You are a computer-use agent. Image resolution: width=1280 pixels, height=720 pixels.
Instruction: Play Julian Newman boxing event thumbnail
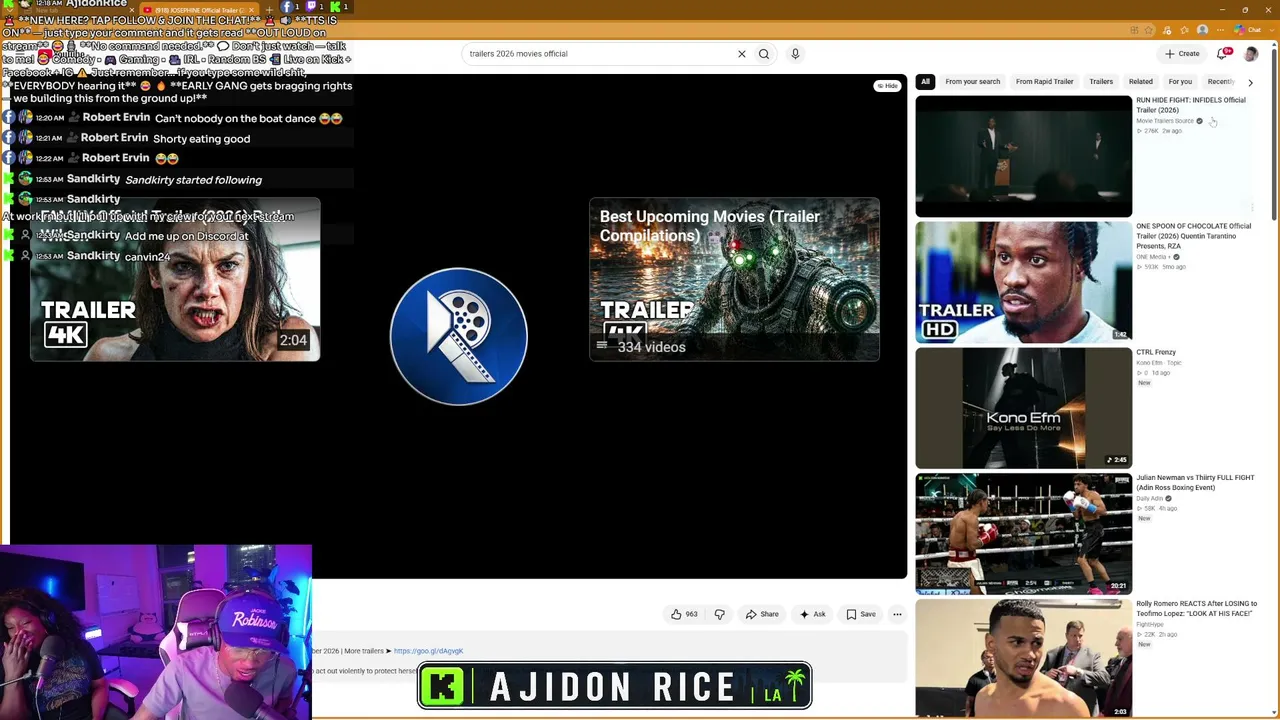1024,534
